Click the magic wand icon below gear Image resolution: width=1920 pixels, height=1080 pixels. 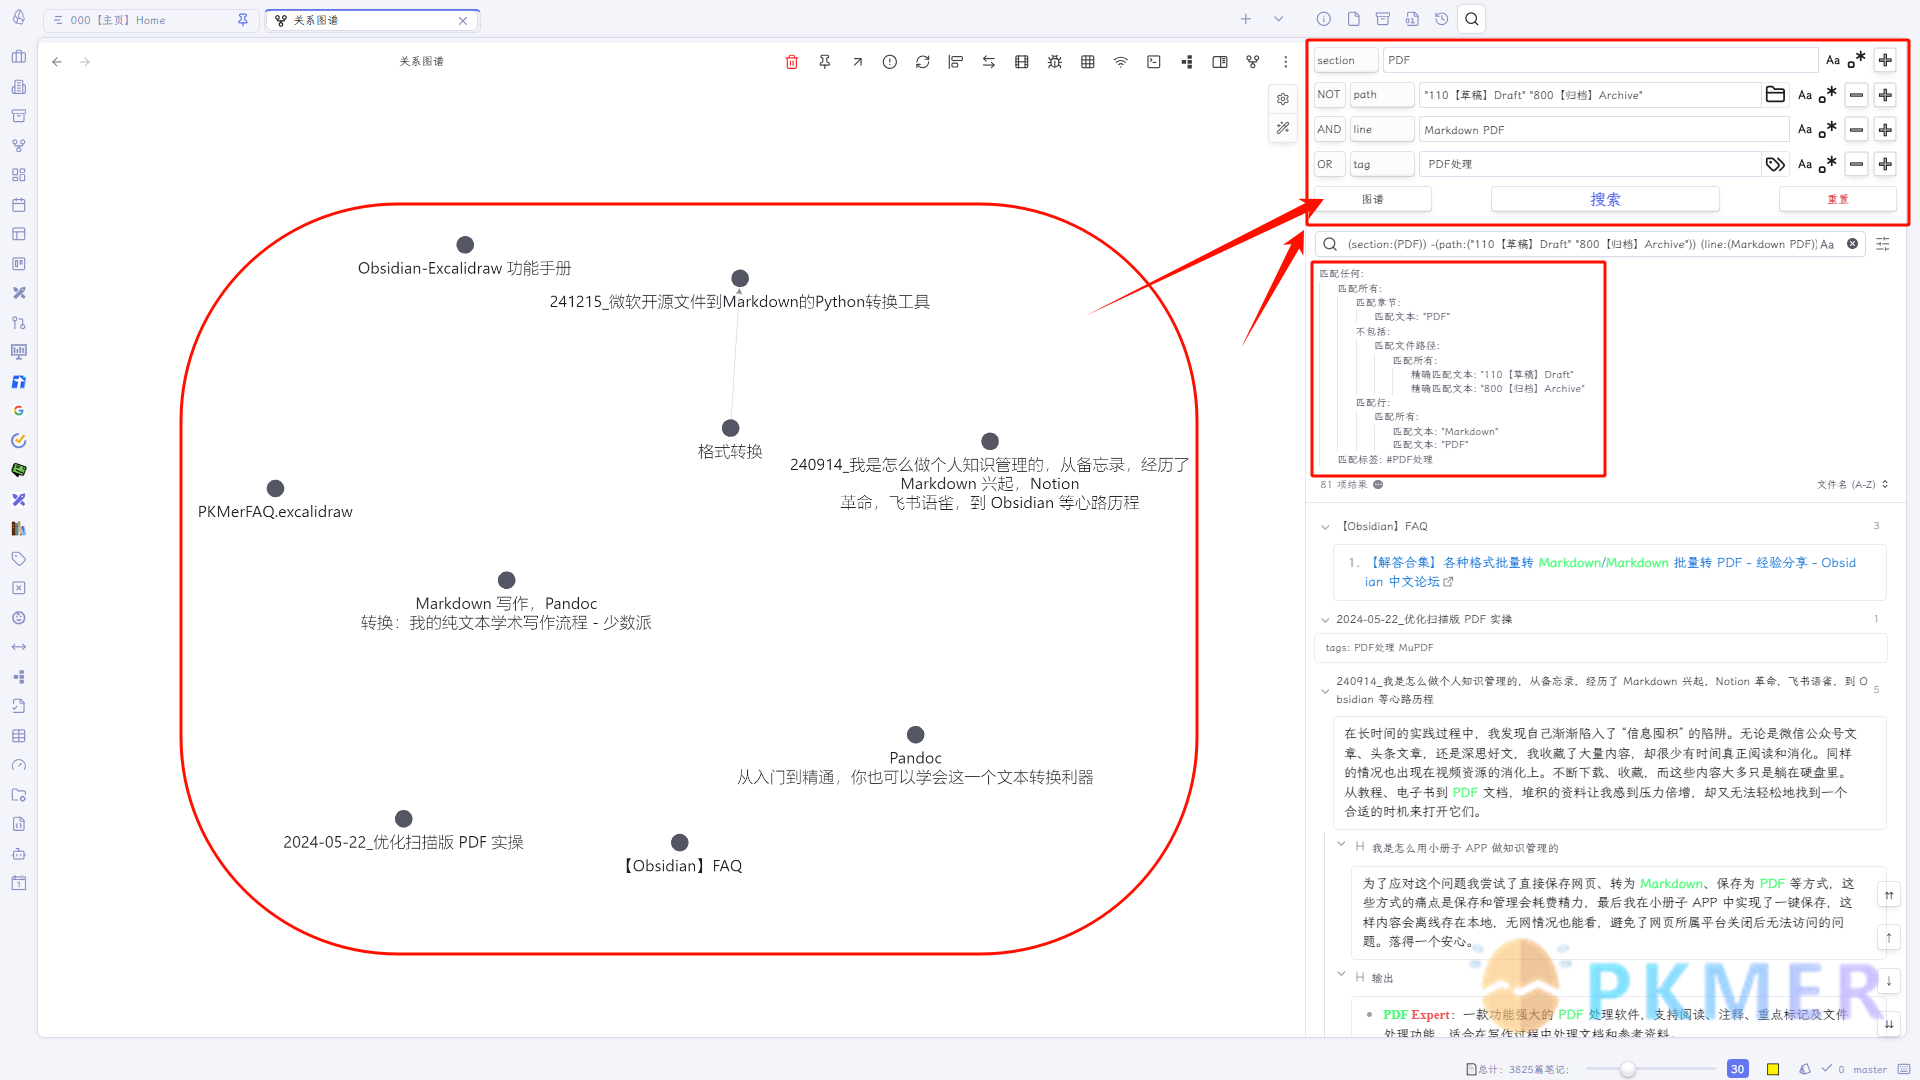pos(1283,128)
